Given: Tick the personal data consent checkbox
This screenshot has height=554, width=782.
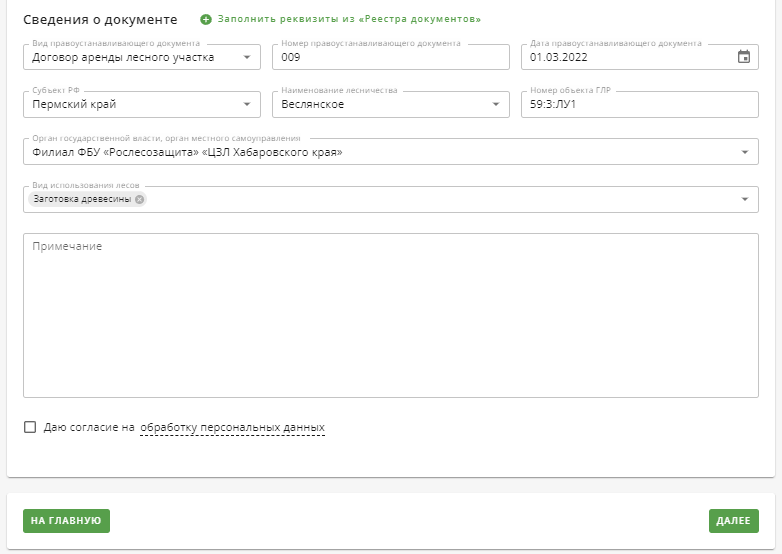Looking at the screenshot, I should pos(30,427).
